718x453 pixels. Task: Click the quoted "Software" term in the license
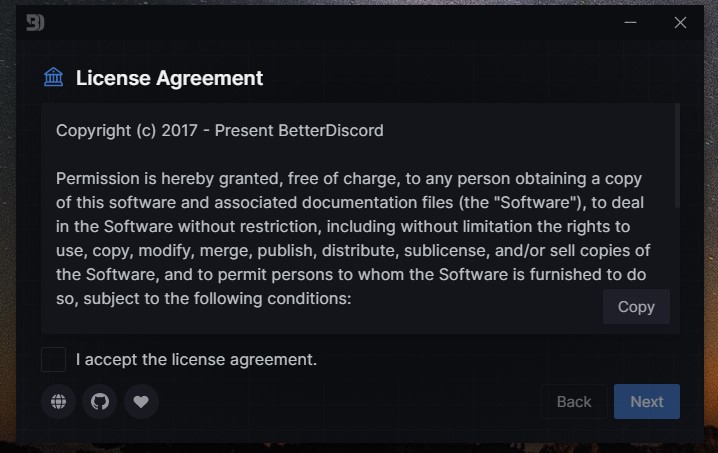pyautogui.click(x=533, y=202)
